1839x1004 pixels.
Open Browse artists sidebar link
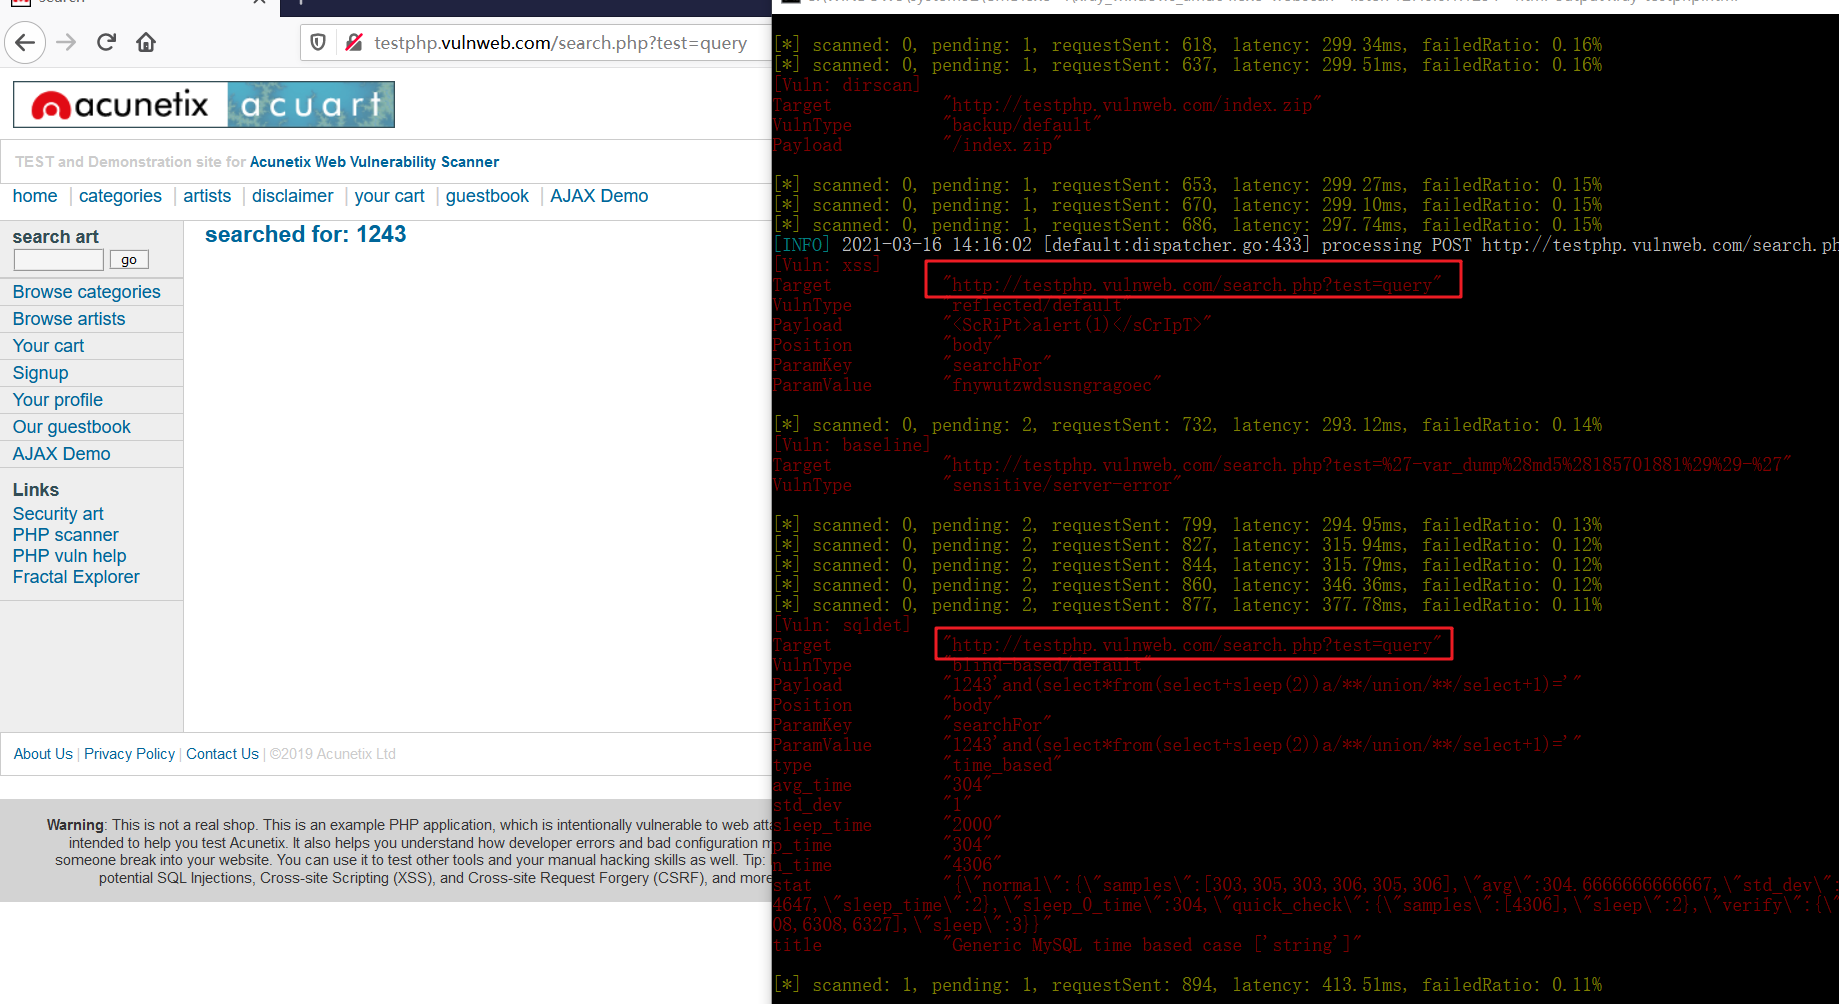[x=69, y=319]
